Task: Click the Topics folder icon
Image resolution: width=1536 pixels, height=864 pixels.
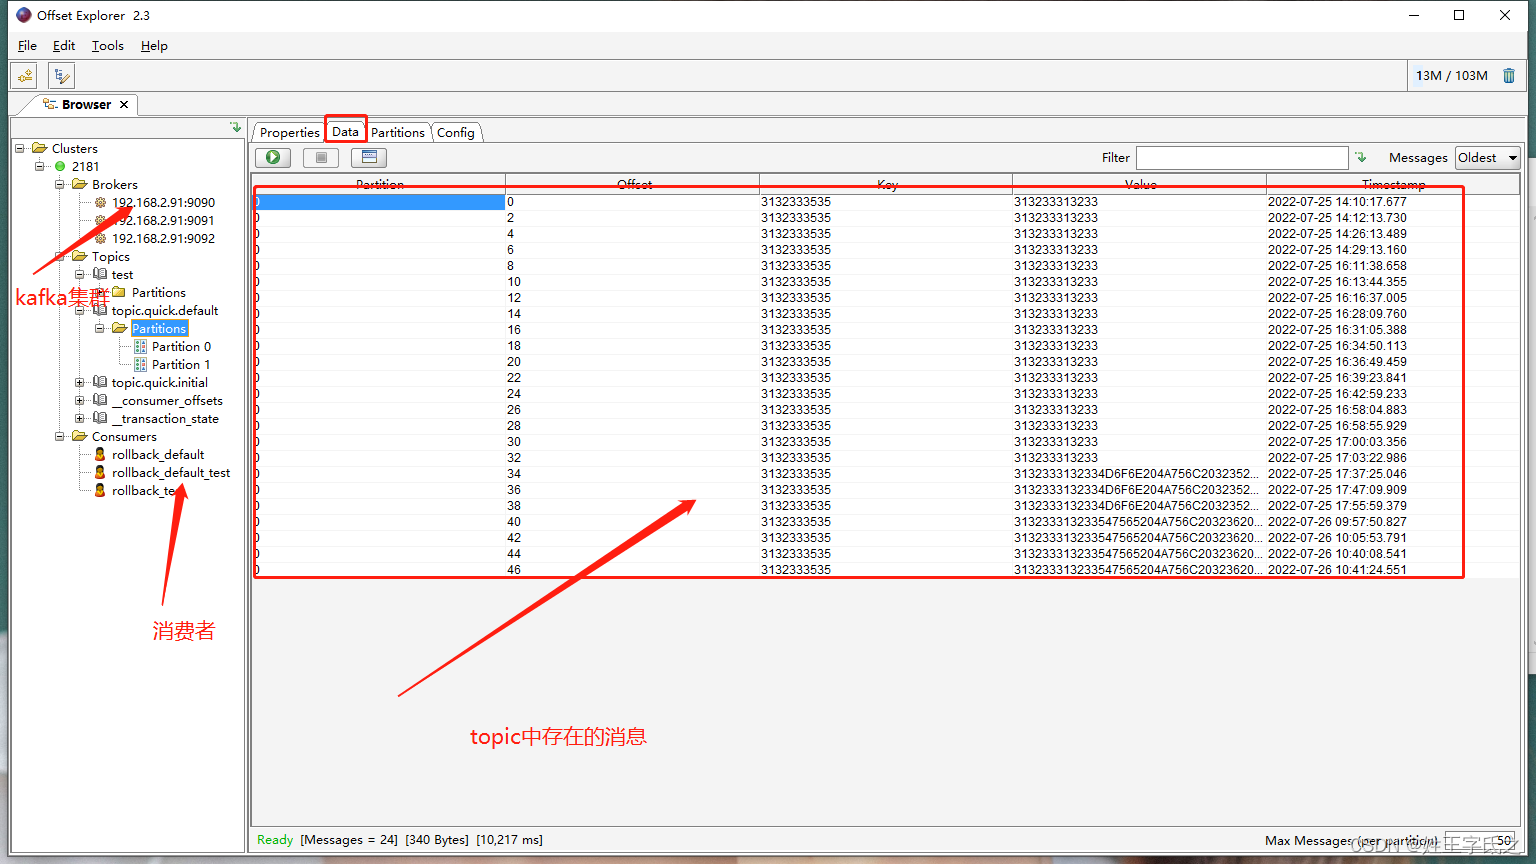Action: tap(79, 256)
